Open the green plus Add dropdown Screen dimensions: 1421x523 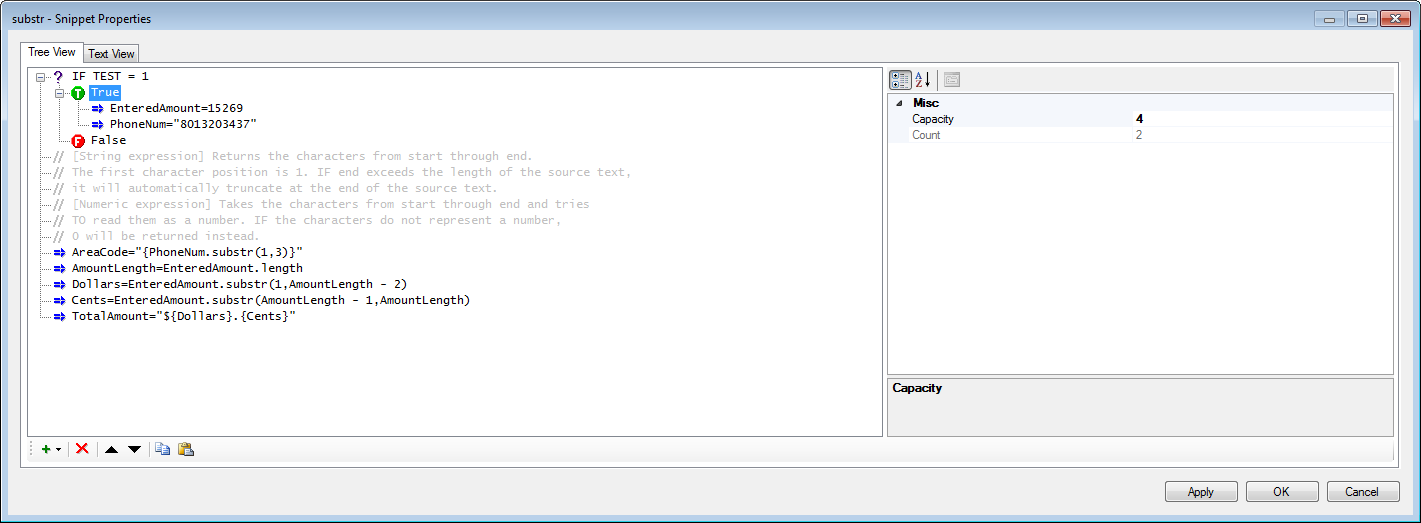point(50,450)
